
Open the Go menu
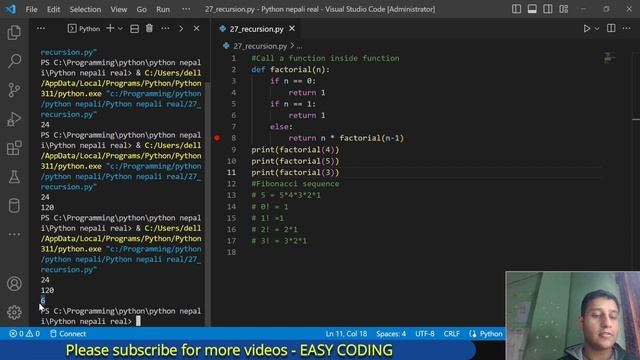[141, 9]
